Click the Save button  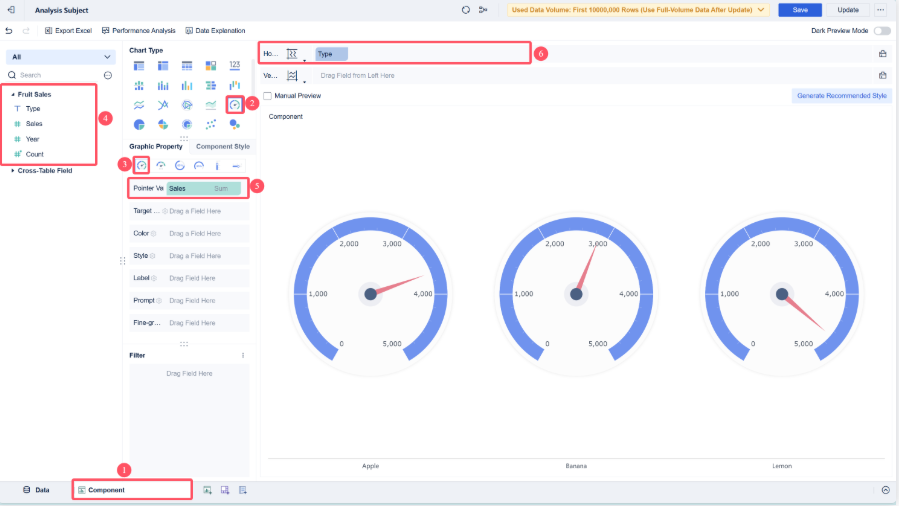click(x=800, y=10)
